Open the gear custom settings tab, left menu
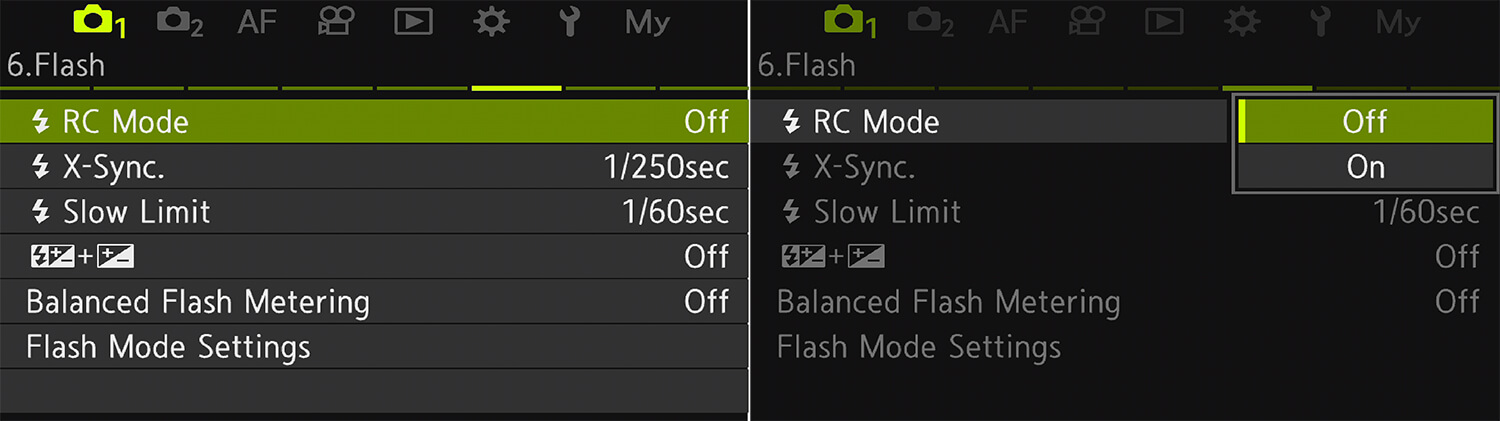This screenshot has width=1500, height=421. pyautogui.click(x=491, y=22)
